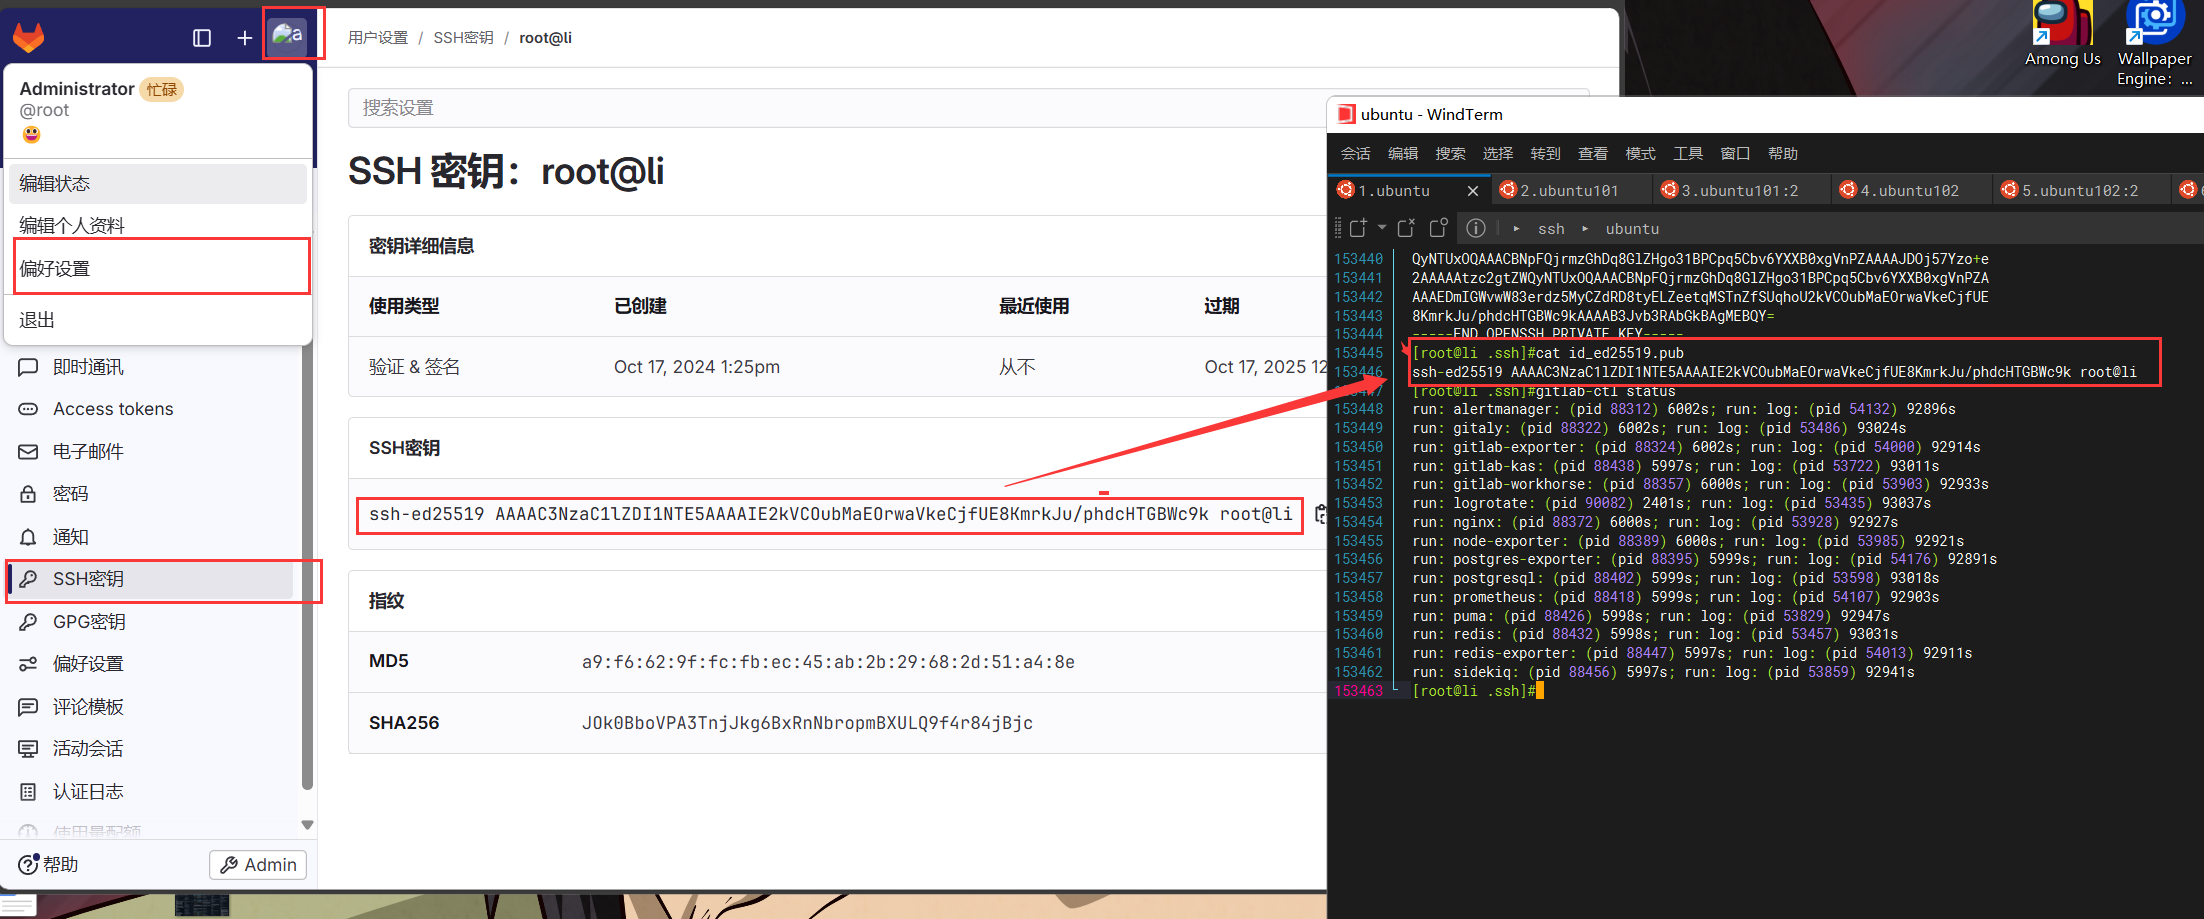Focus the 搜索设置 search field

click(838, 108)
